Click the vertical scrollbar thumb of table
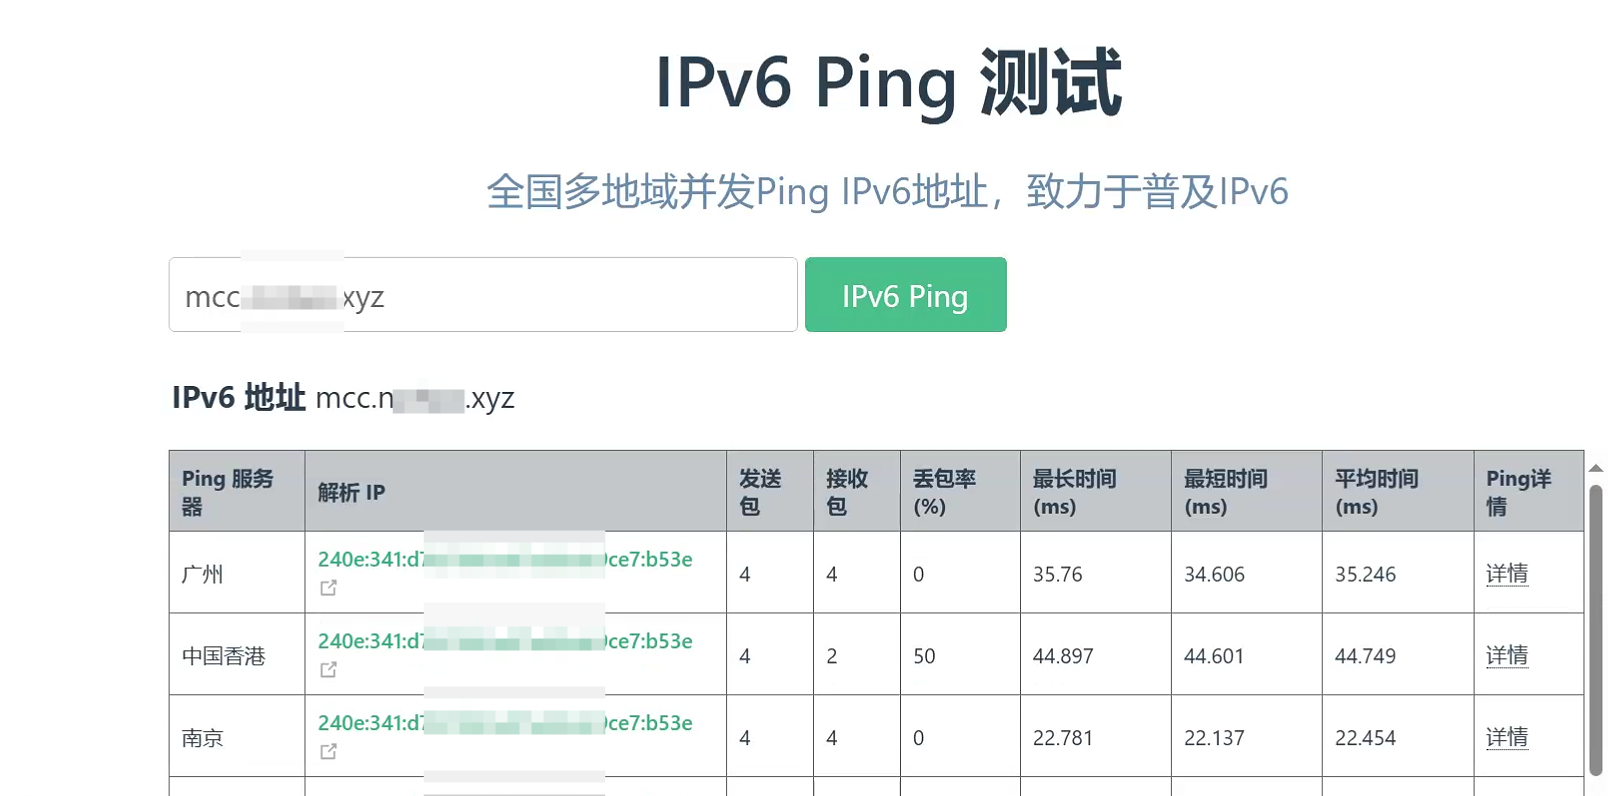 pos(1596,630)
